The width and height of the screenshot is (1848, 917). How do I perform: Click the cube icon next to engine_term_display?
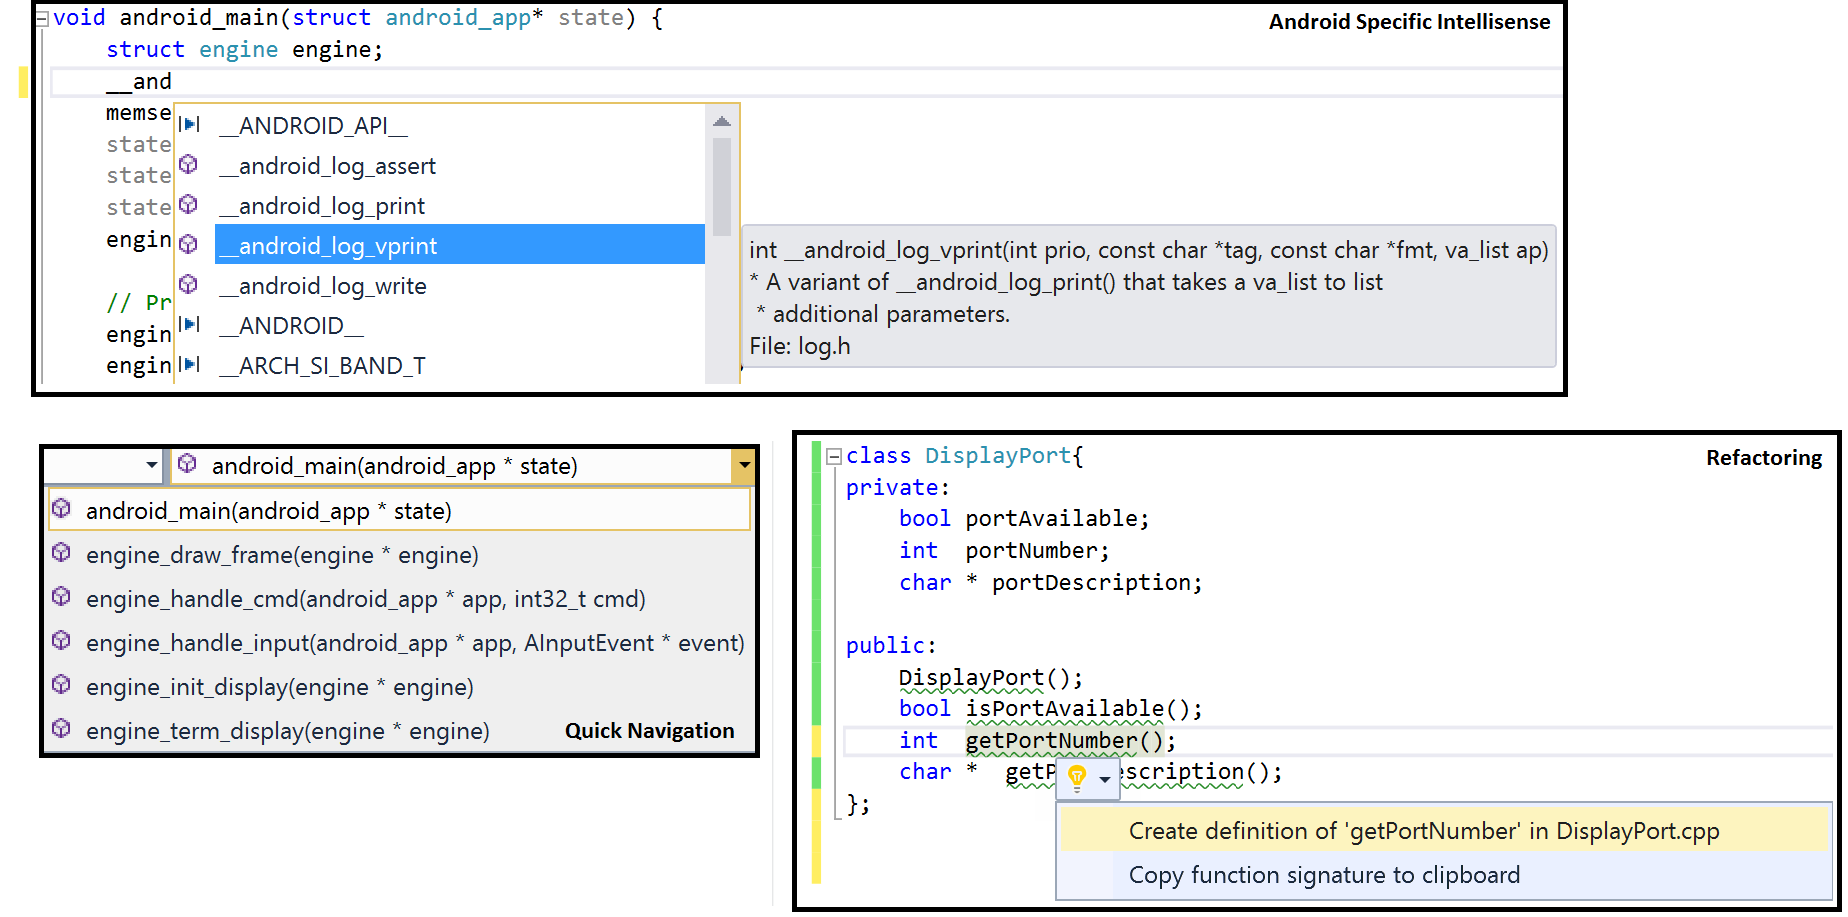coord(62,729)
